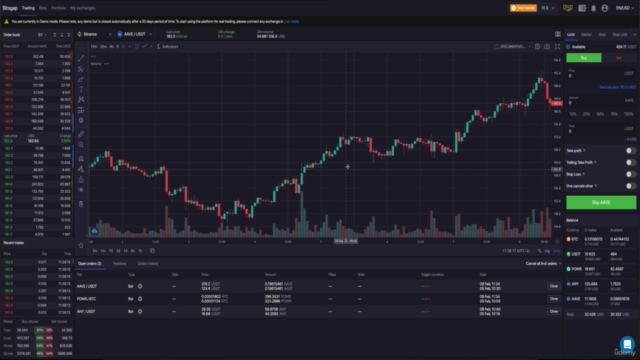Open the Bots menu
Viewport: 640px width, 360px height.
(43, 8)
